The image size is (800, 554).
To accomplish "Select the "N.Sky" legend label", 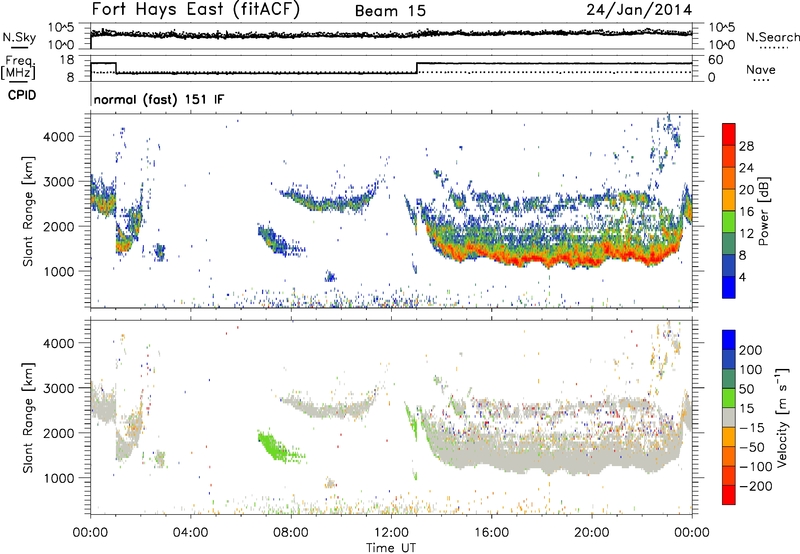I will [19, 37].
